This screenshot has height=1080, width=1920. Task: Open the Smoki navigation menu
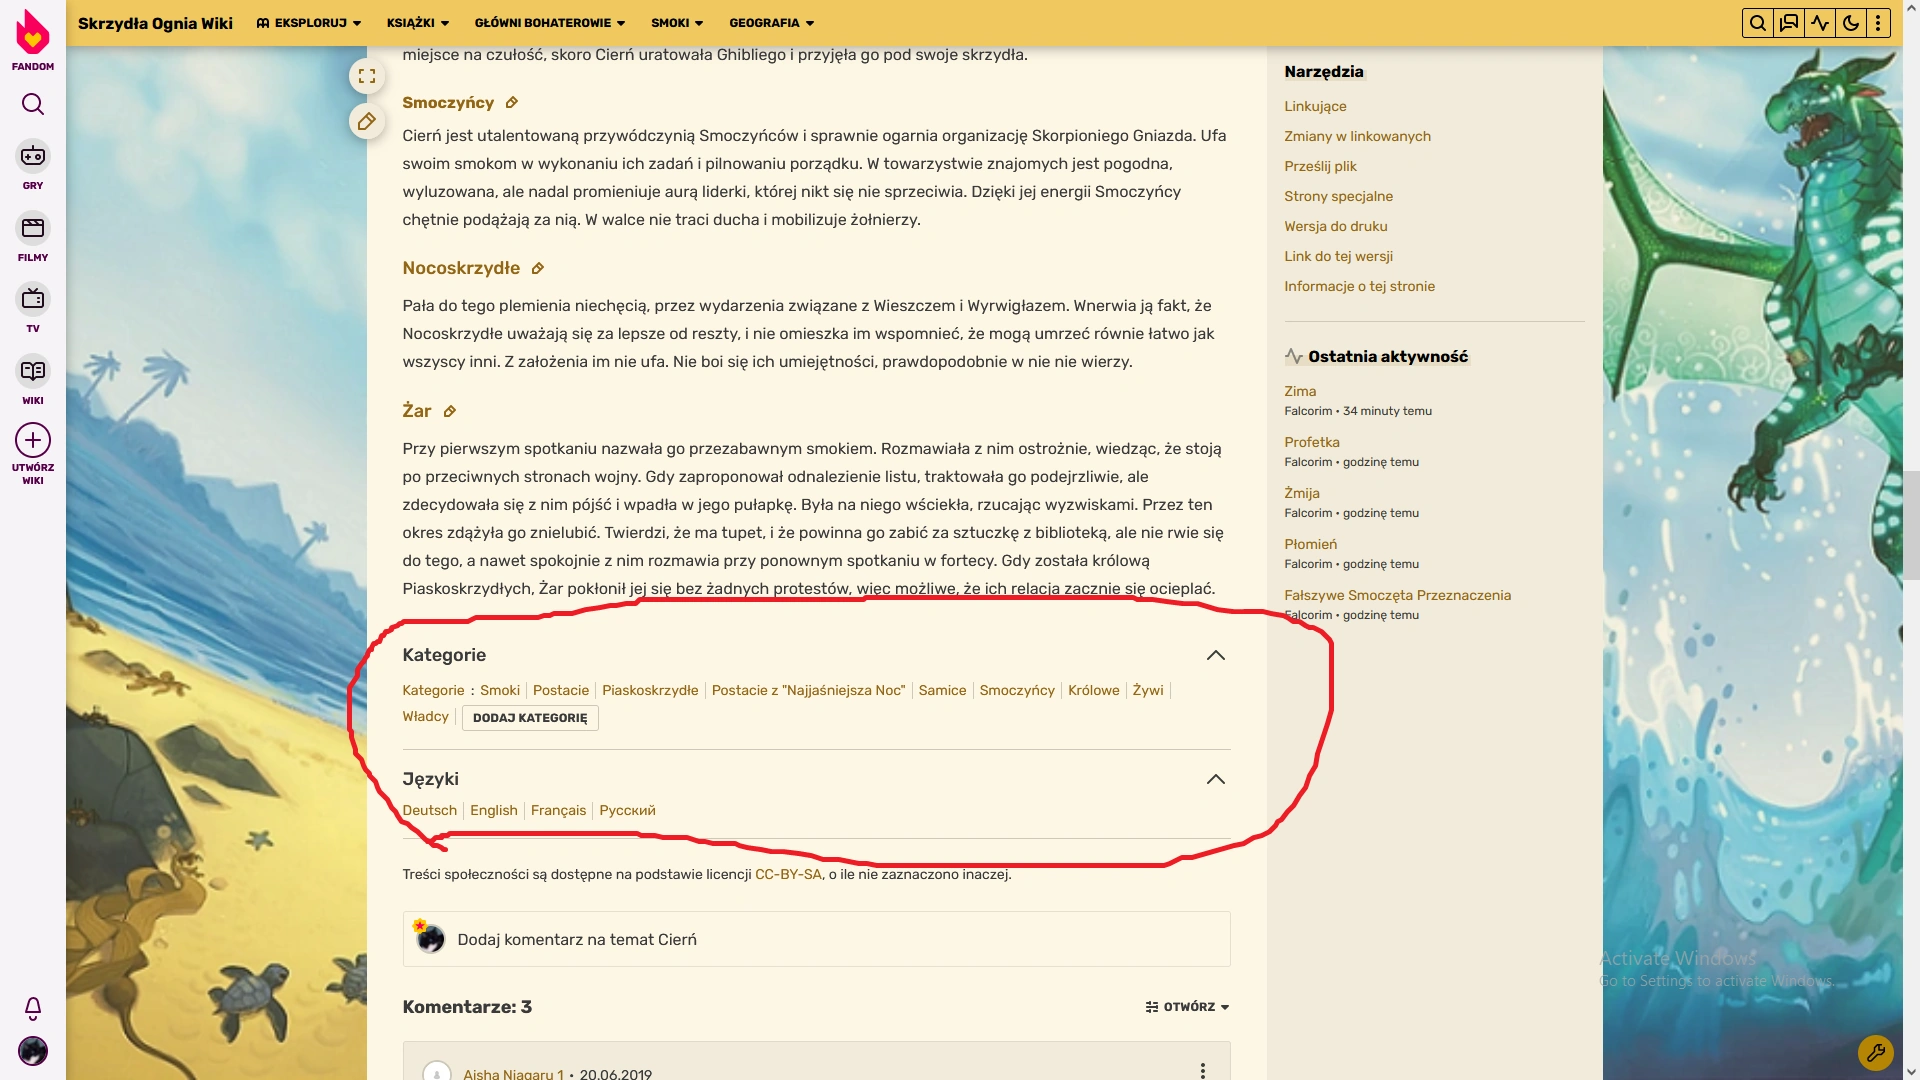click(677, 23)
